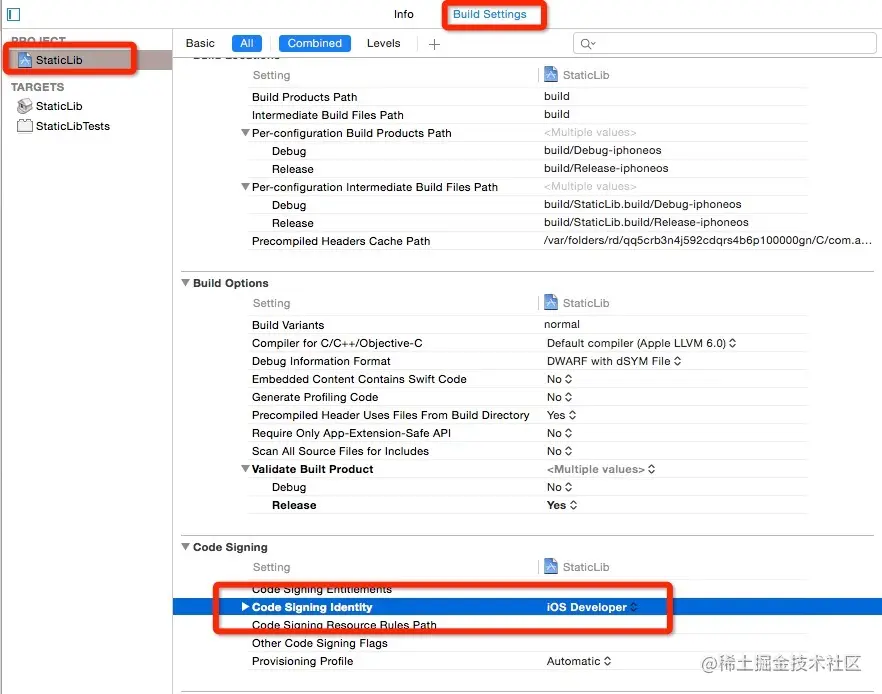The width and height of the screenshot is (882, 694).
Task: Click the /var/folders cache path value
Action: [708, 240]
